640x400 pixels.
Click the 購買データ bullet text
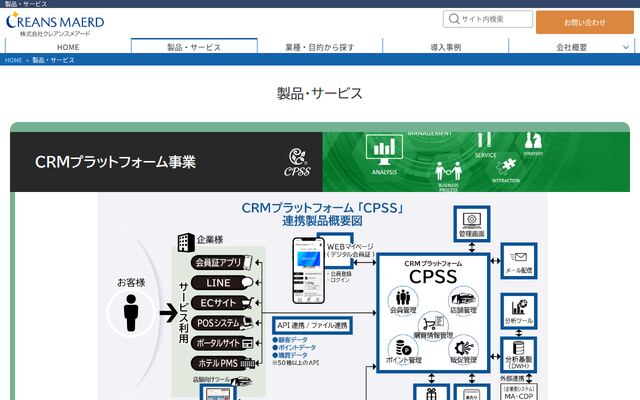[290, 355]
